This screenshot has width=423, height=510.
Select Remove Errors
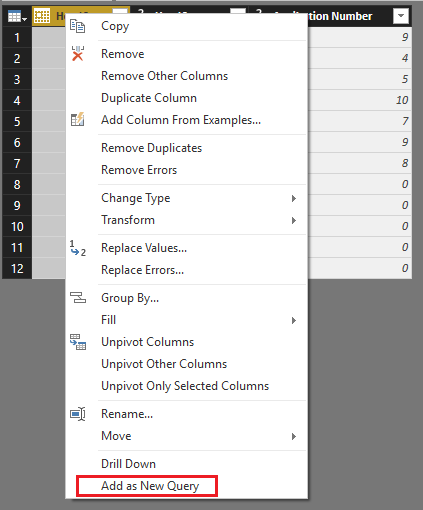pyautogui.click(x=139, y=170)
